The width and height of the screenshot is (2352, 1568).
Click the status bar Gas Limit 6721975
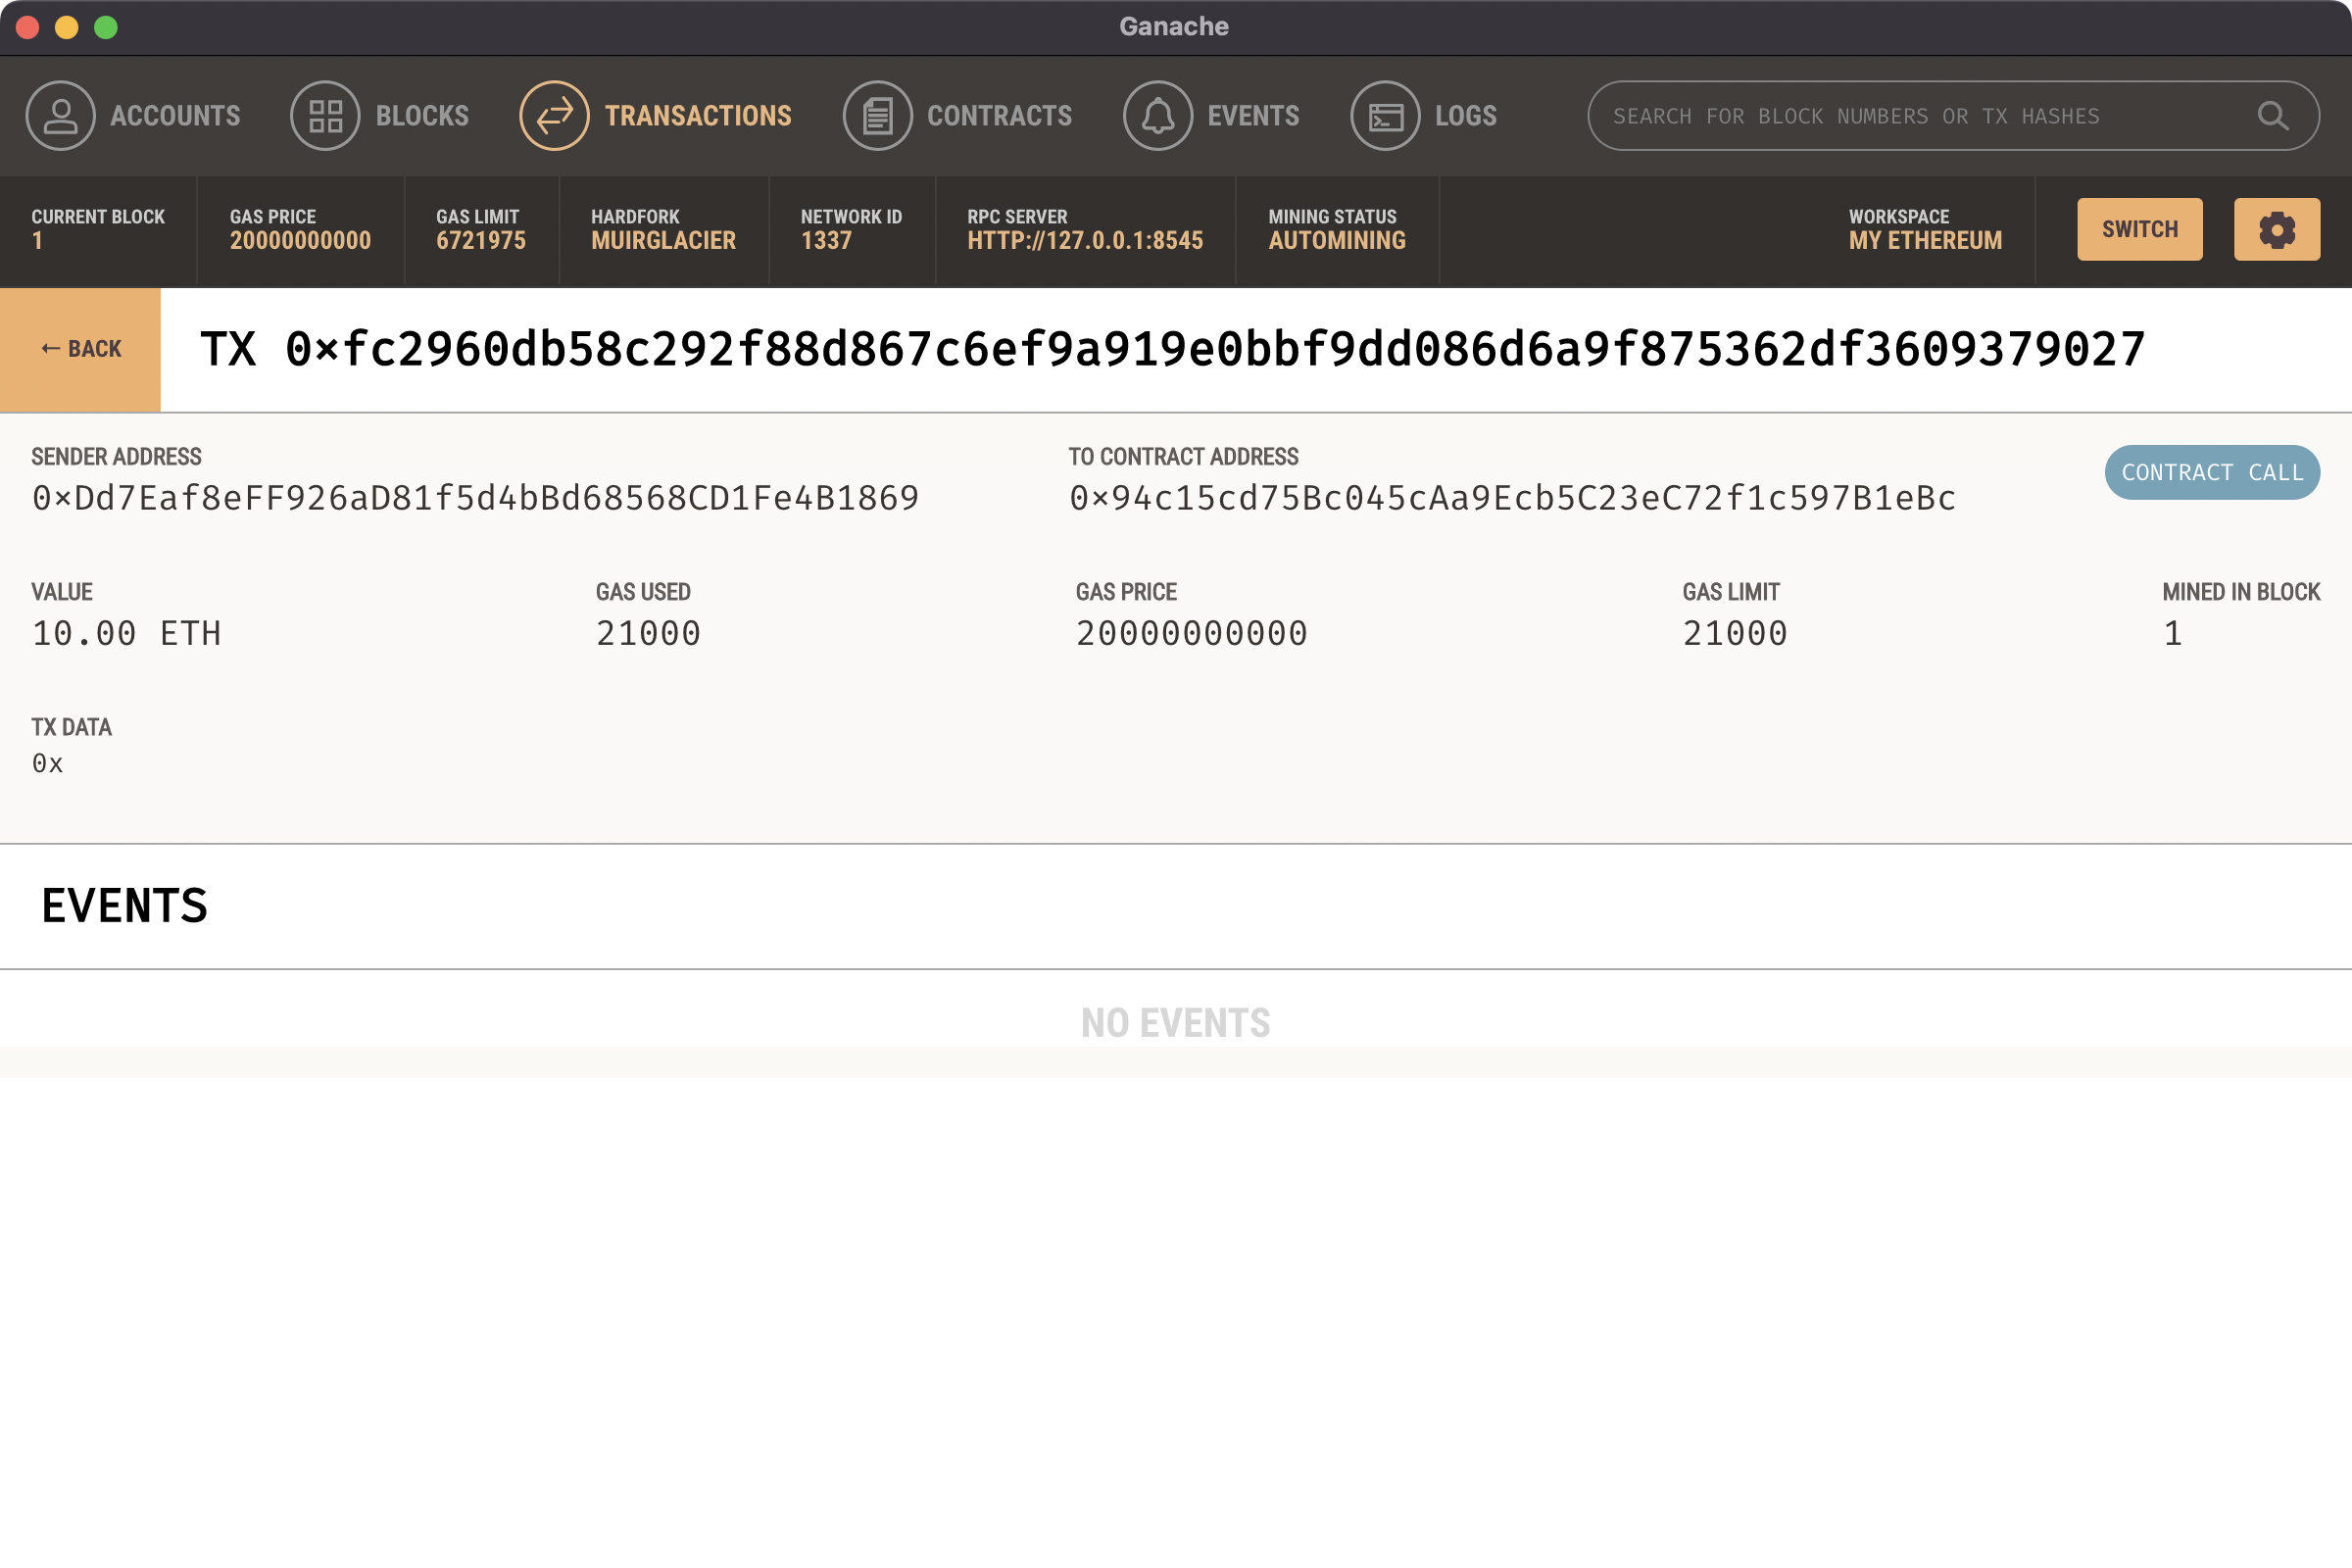[480, 241]
